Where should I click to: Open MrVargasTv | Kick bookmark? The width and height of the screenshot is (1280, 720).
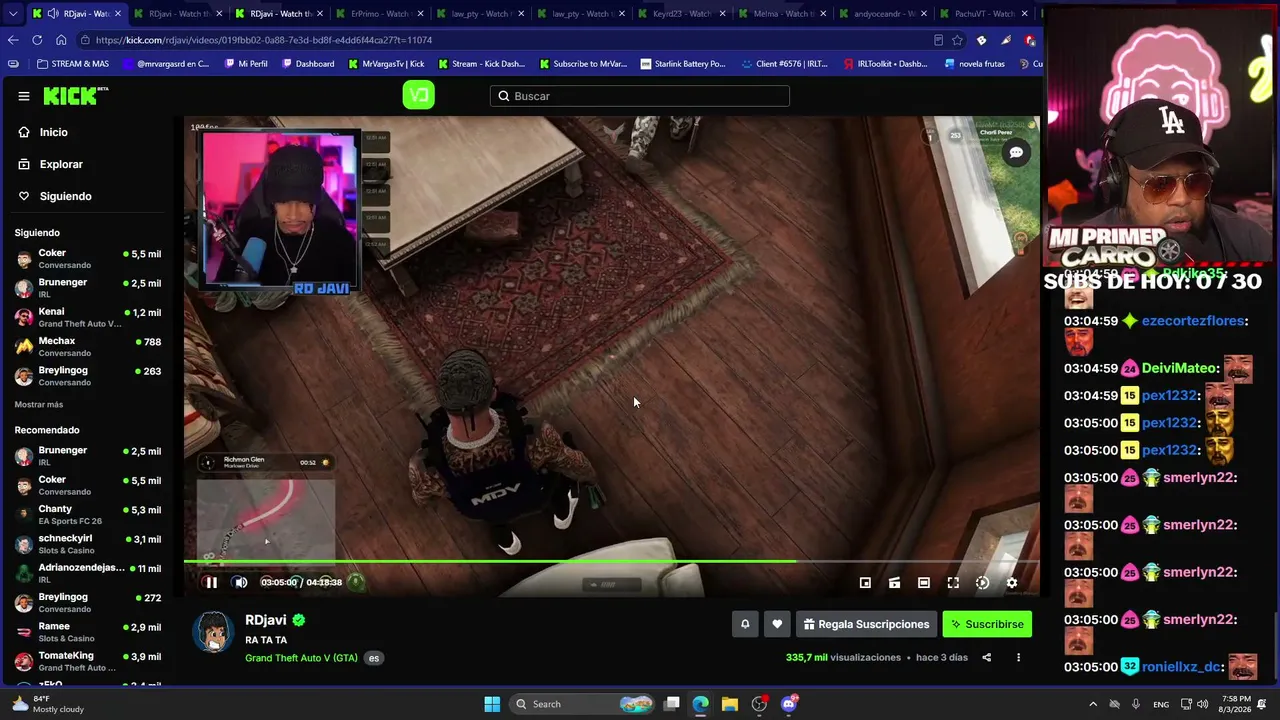point(386,64)
